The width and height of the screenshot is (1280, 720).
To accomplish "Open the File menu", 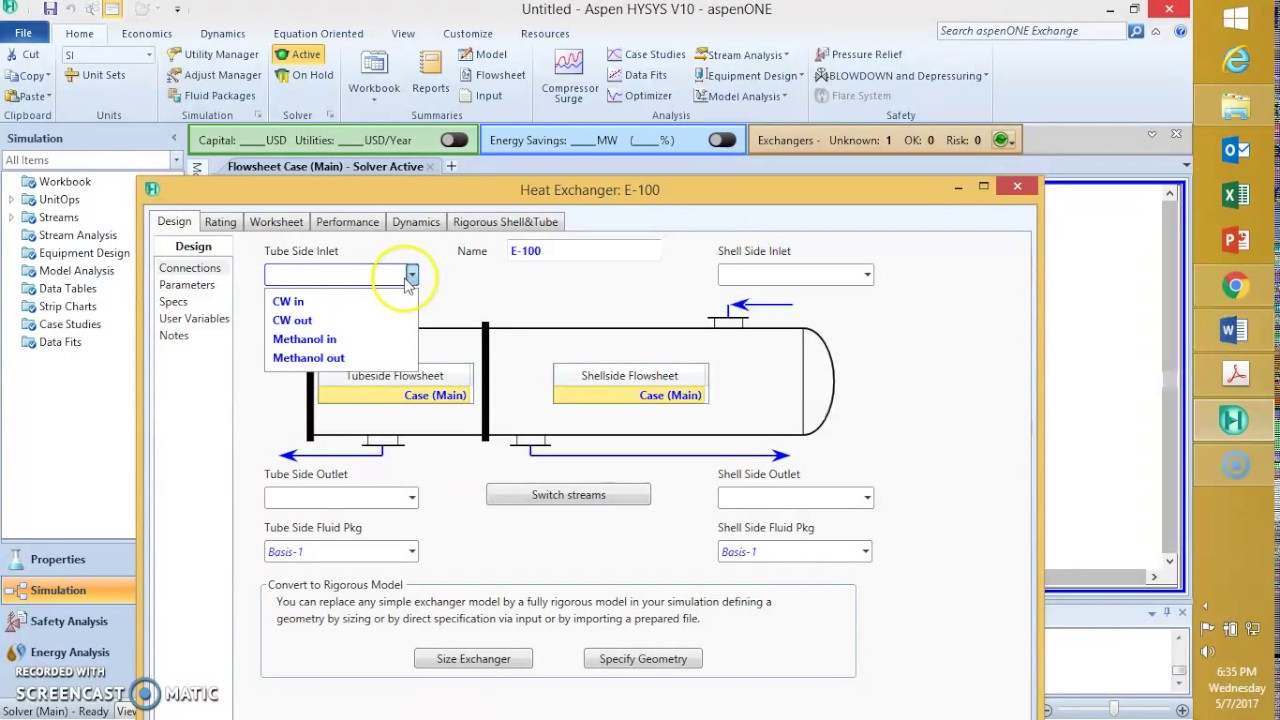I will coord(23,33).
